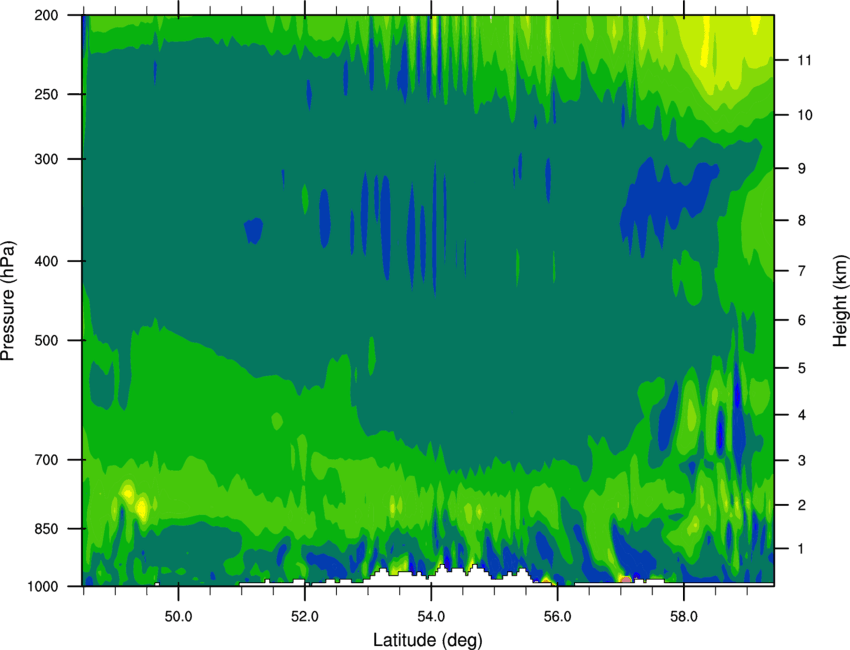Click the 56.0 latitude tick label

[557, 616]
